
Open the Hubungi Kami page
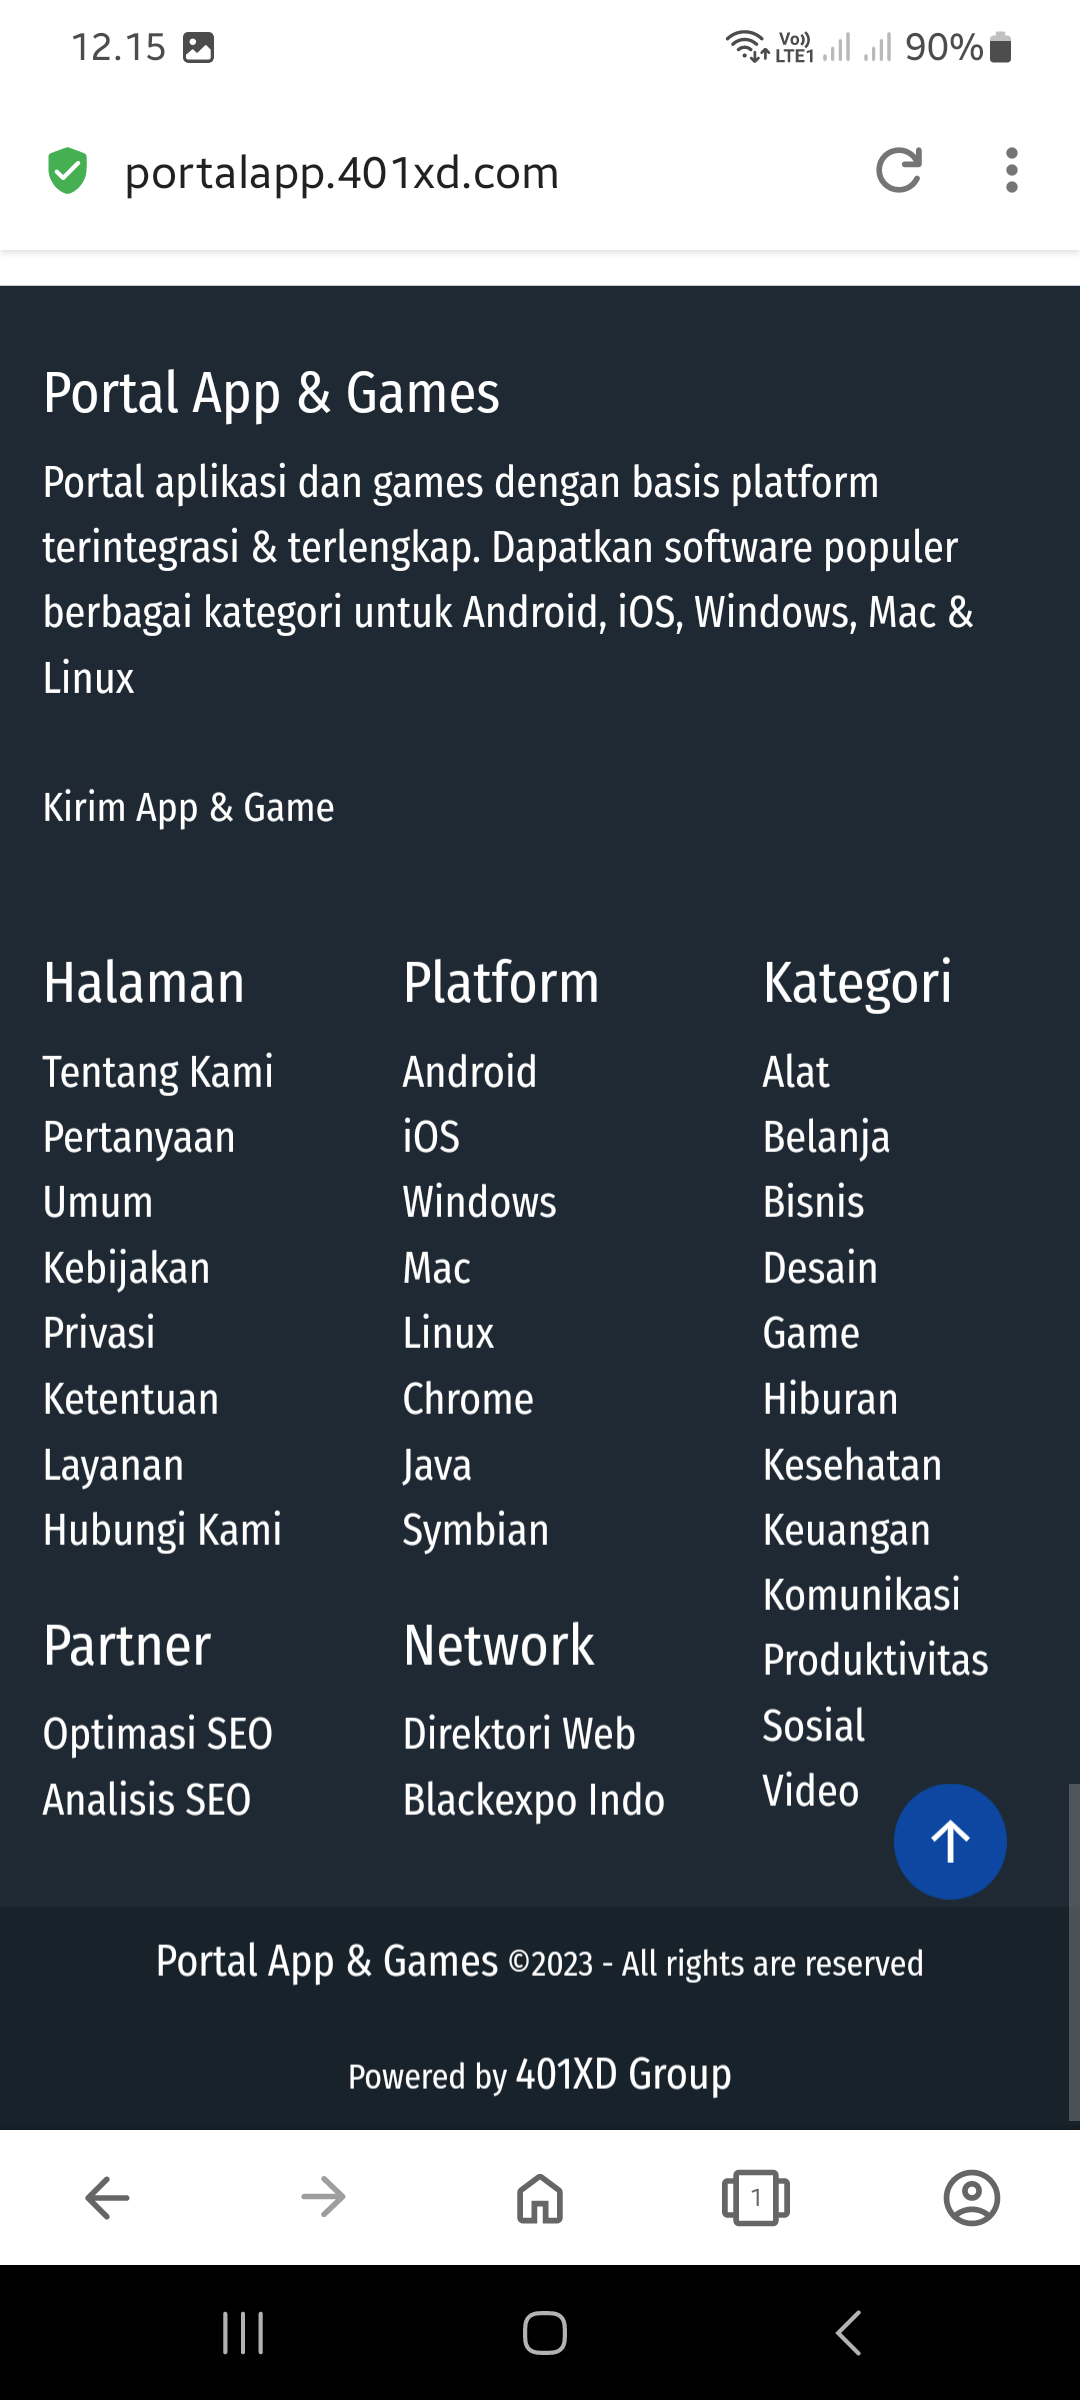pyautogui.click(x=162, y=1530)
